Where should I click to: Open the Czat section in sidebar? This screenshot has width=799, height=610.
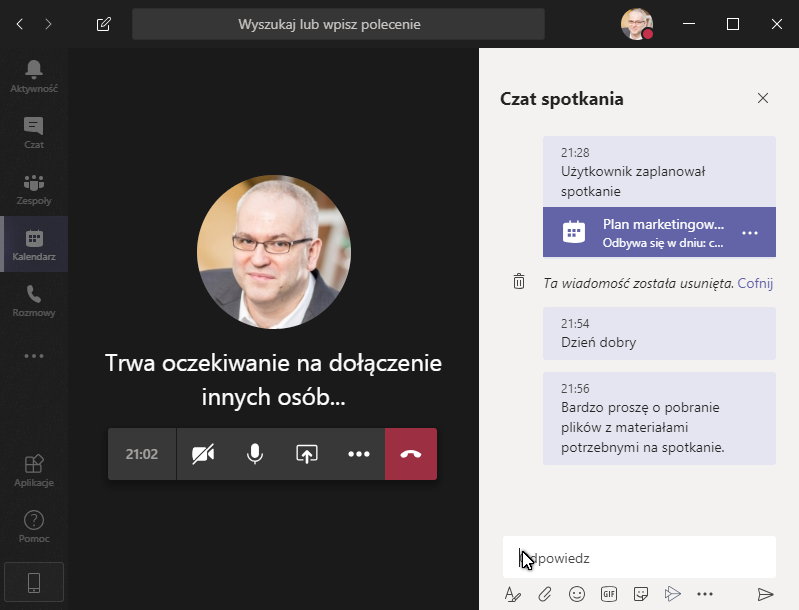[x=34, y=132]
